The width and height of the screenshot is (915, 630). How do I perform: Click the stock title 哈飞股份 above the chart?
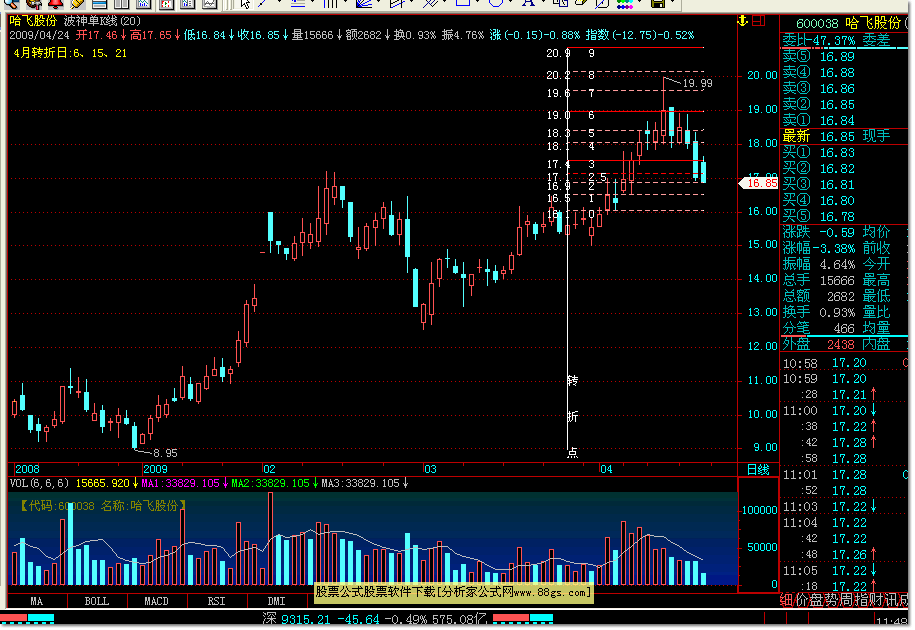pos(33,21)
